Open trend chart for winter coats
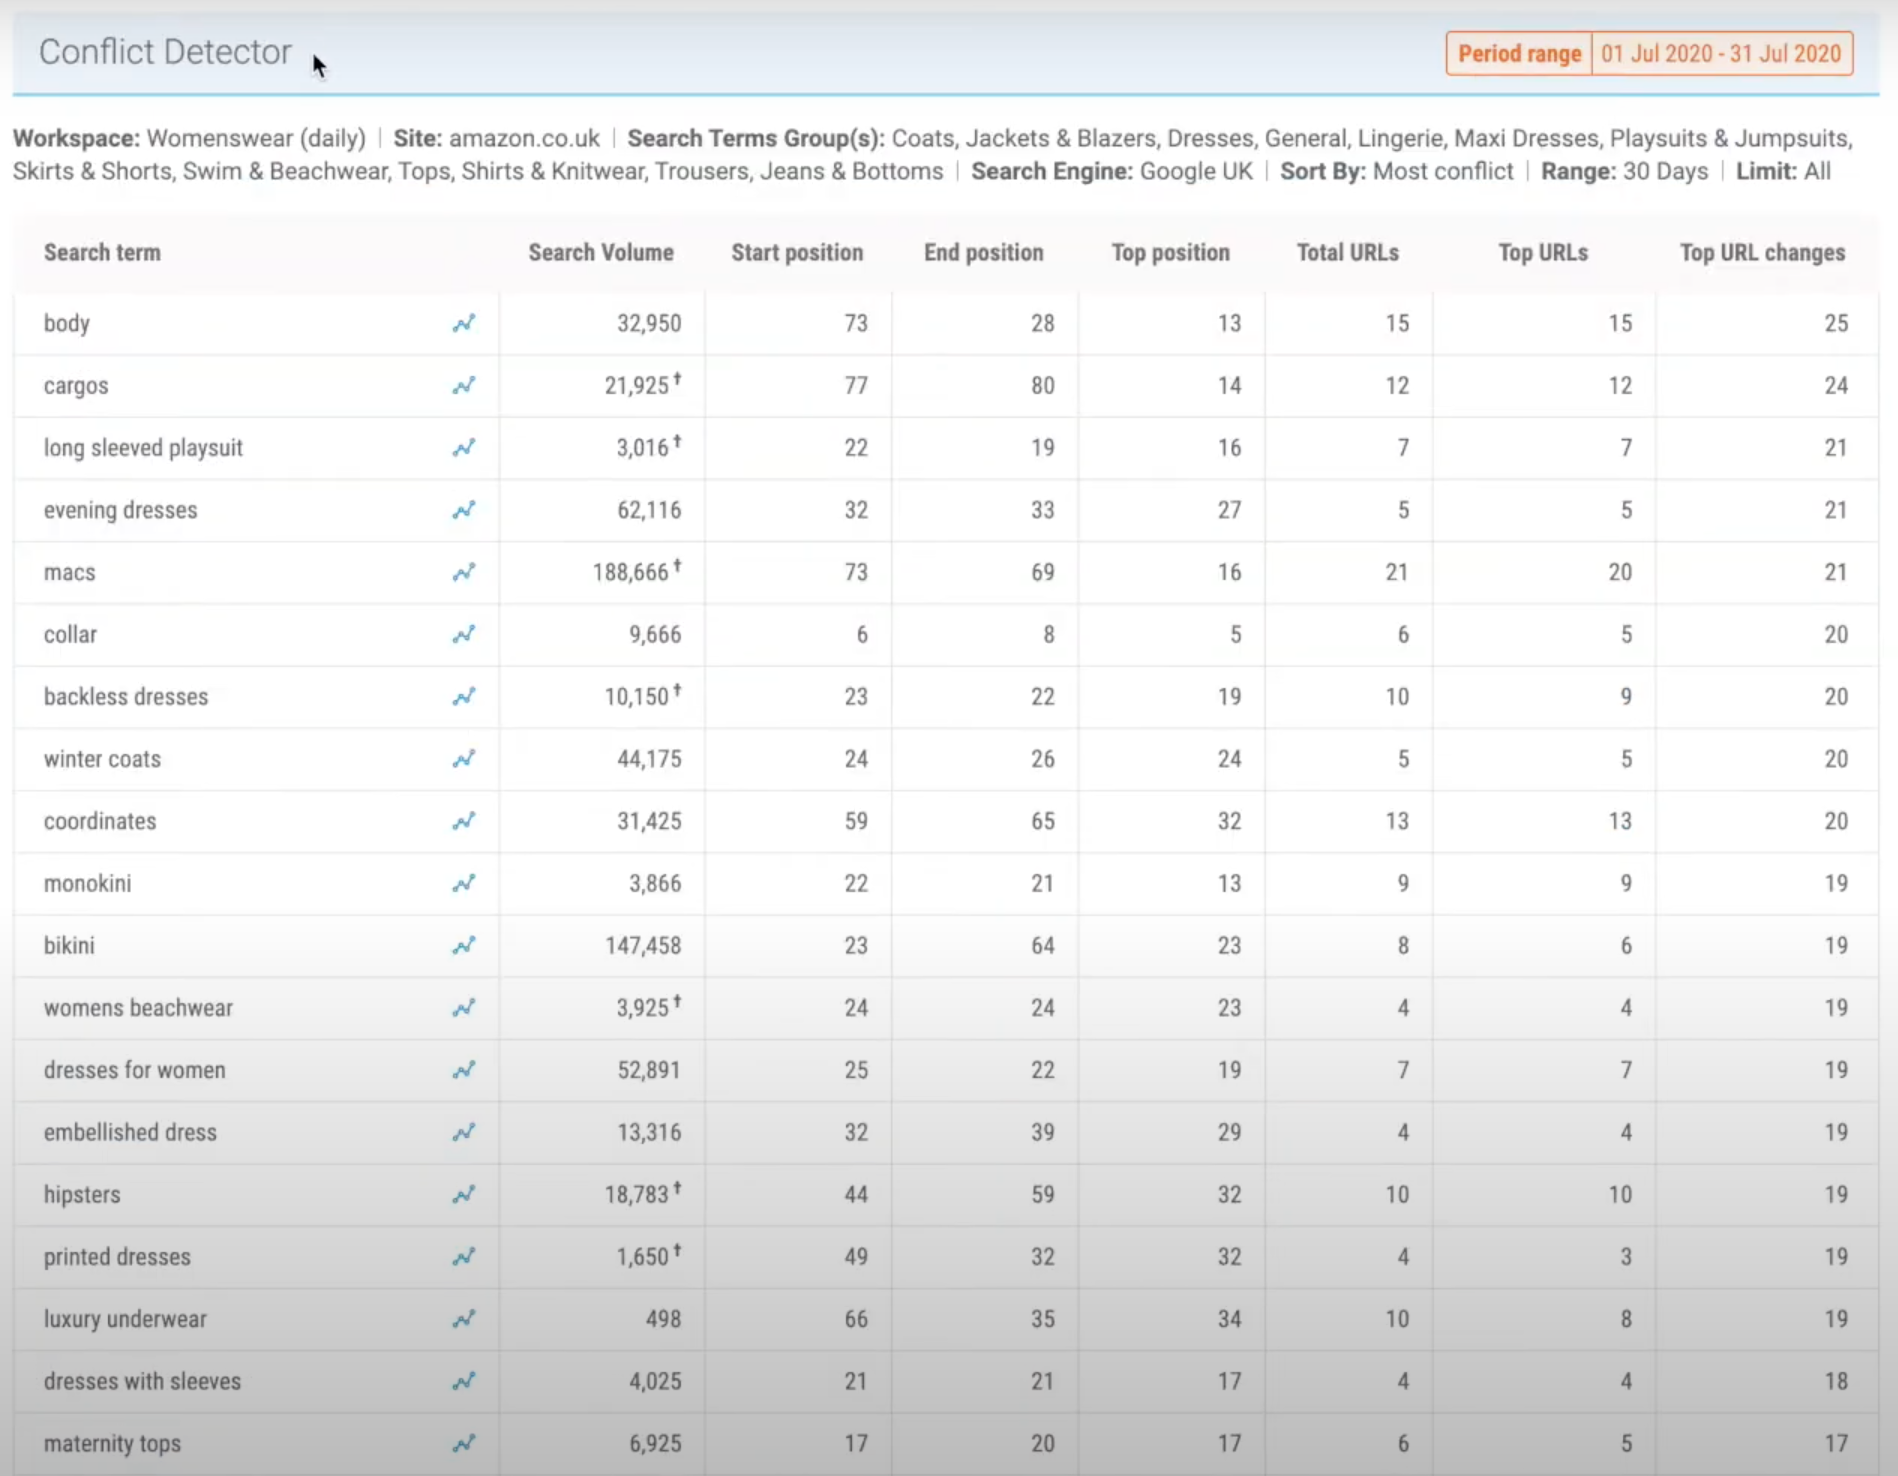This screenshot has width=1898, height=1476. point(463,759)
